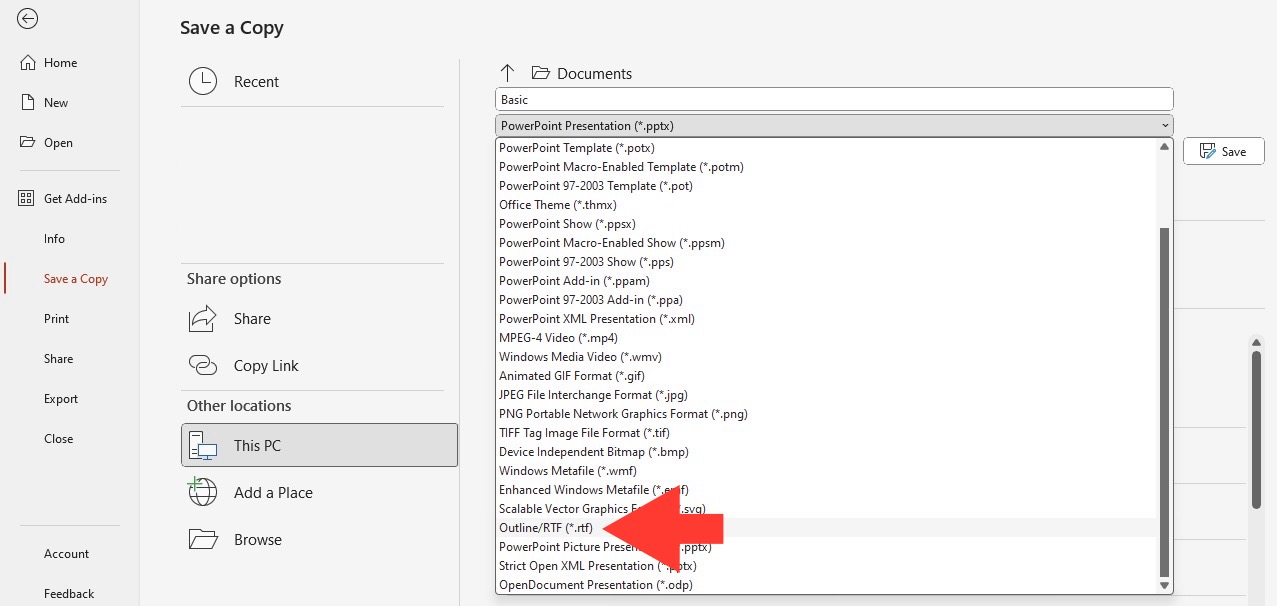This screenshot has height=606, width=1277.
Task: Go to the Info page
Action: point(54,239)
